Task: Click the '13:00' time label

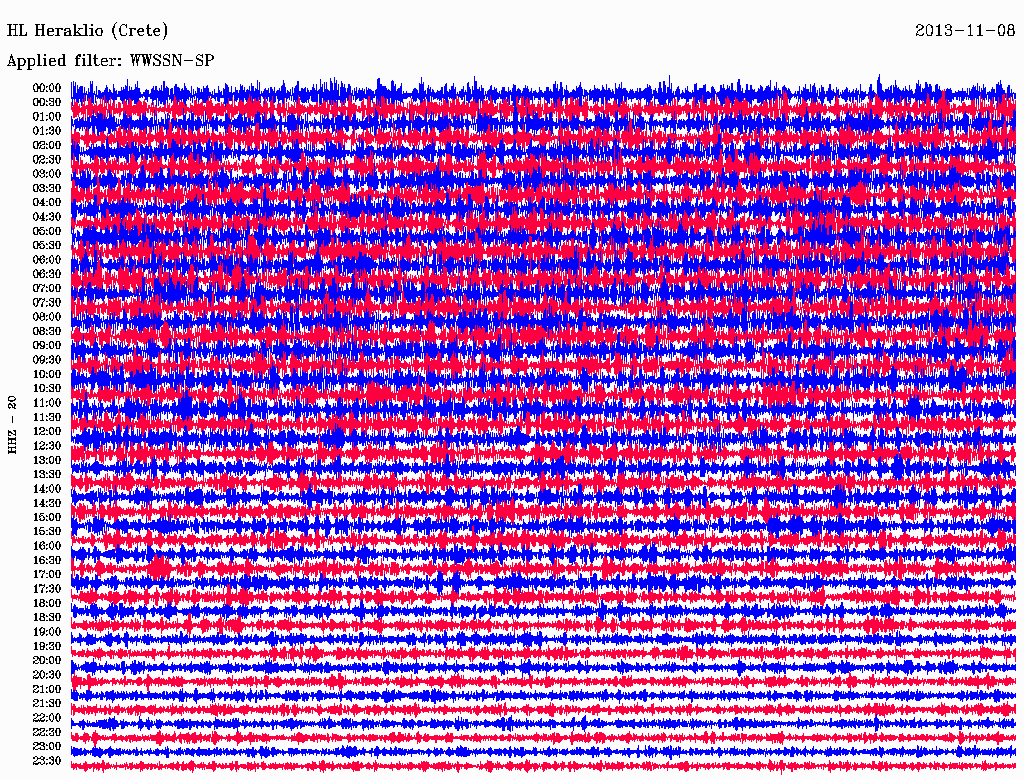Action: click(47, 460)
